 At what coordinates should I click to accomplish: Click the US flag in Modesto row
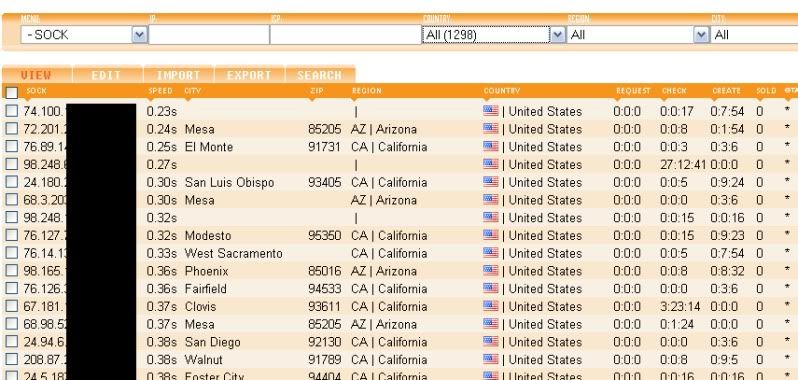click(x=491, y=235)
